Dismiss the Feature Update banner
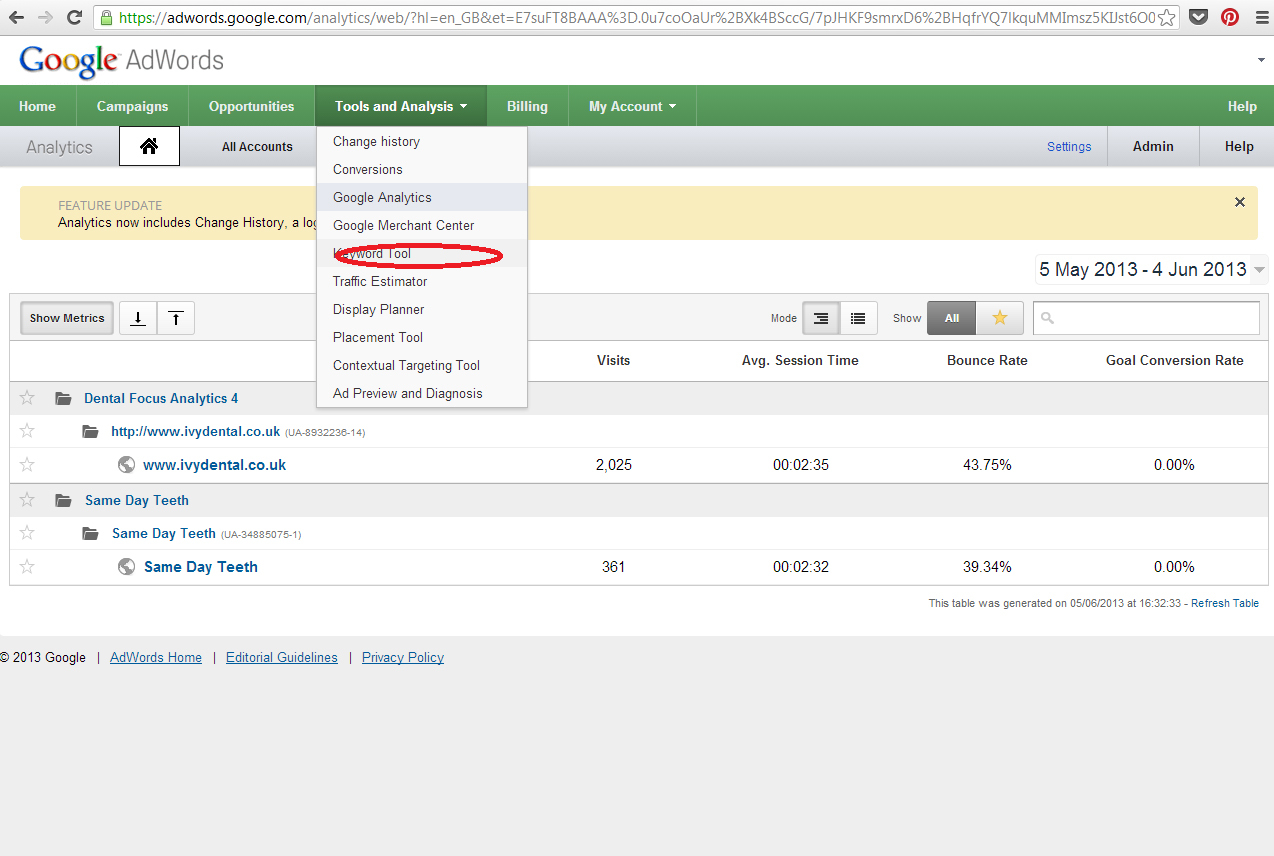Viewport: 1274px width, 856px height. pyautogui.click(x=1239, y=202)
